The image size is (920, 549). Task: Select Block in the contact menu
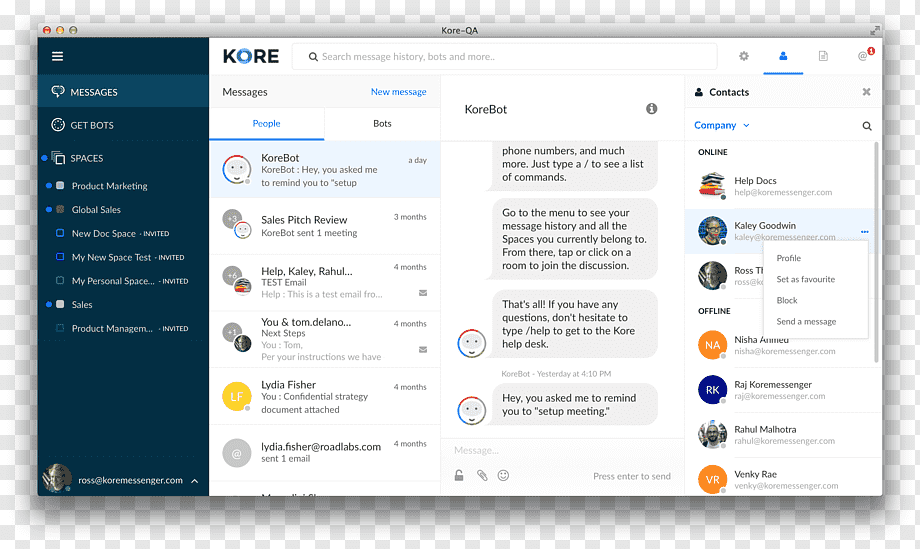(787, 300)
